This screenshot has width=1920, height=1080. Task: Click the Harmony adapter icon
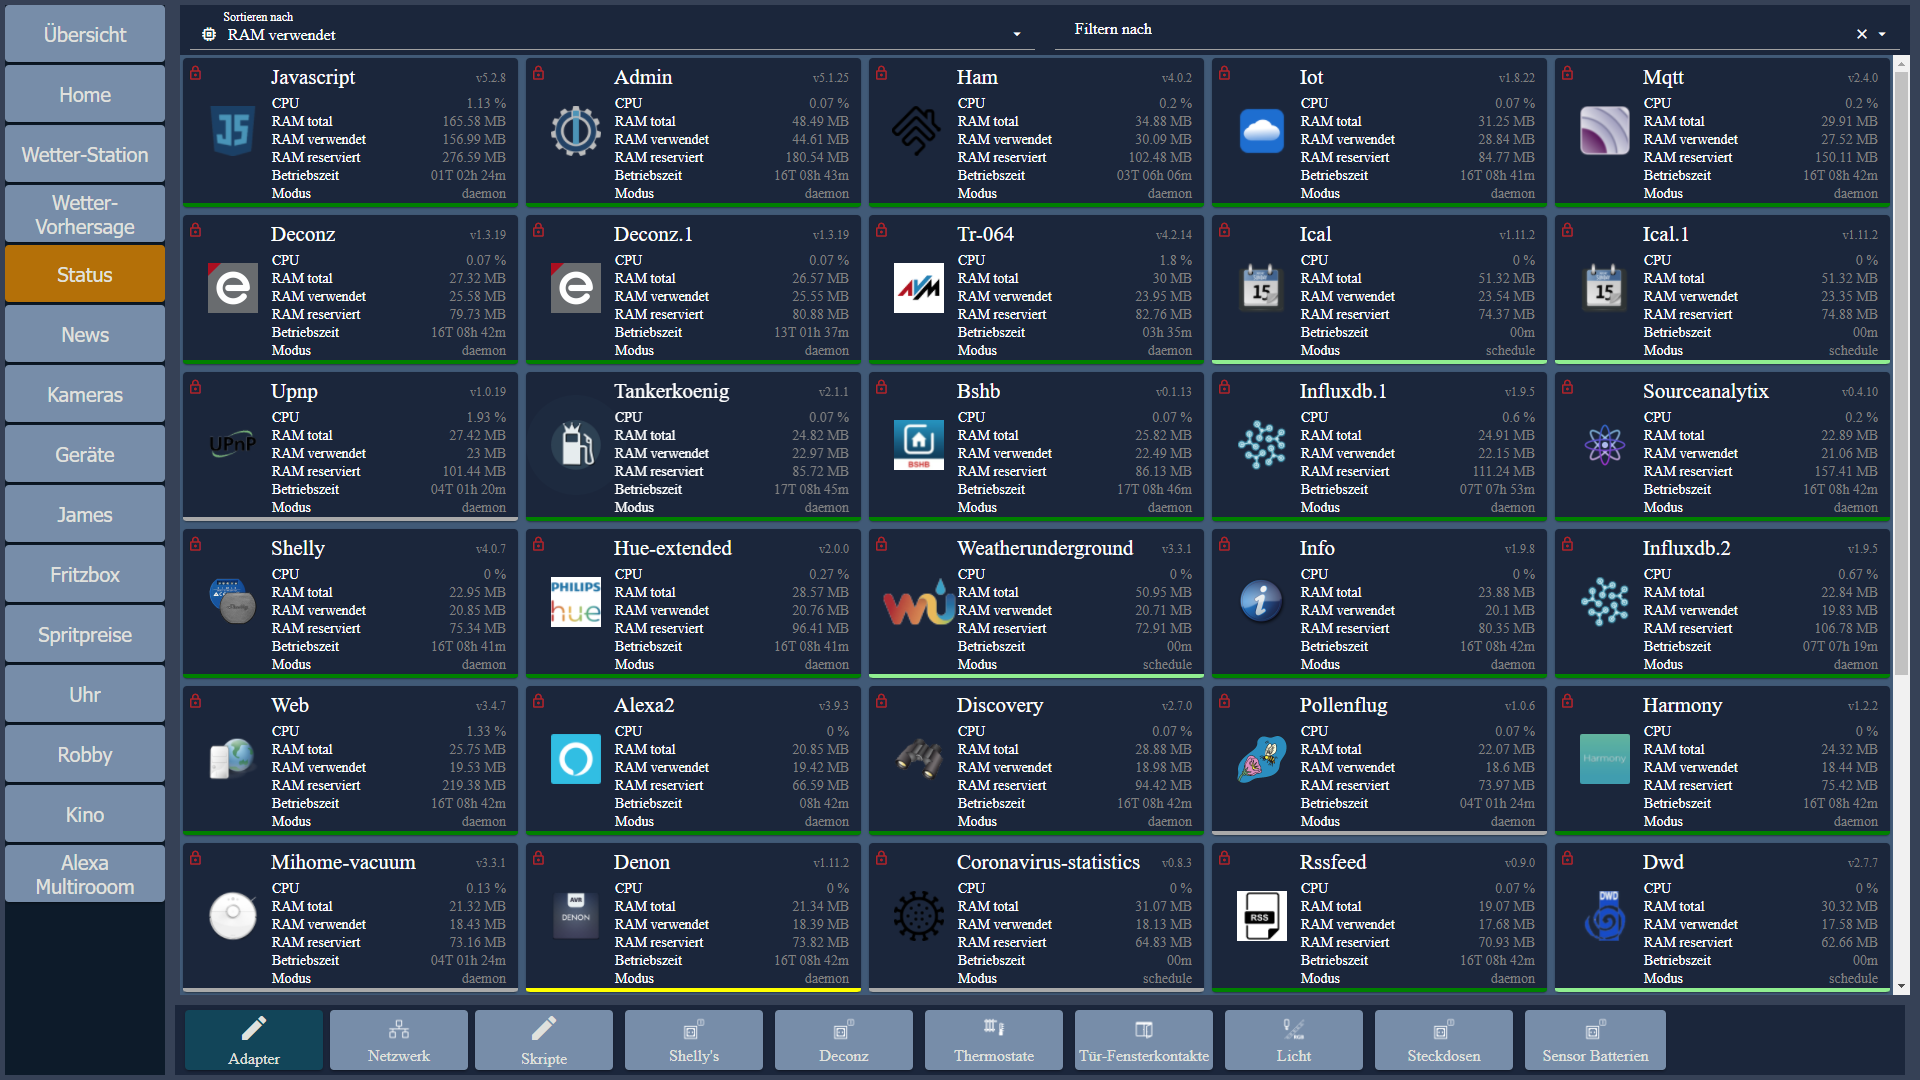point(1605,759)
